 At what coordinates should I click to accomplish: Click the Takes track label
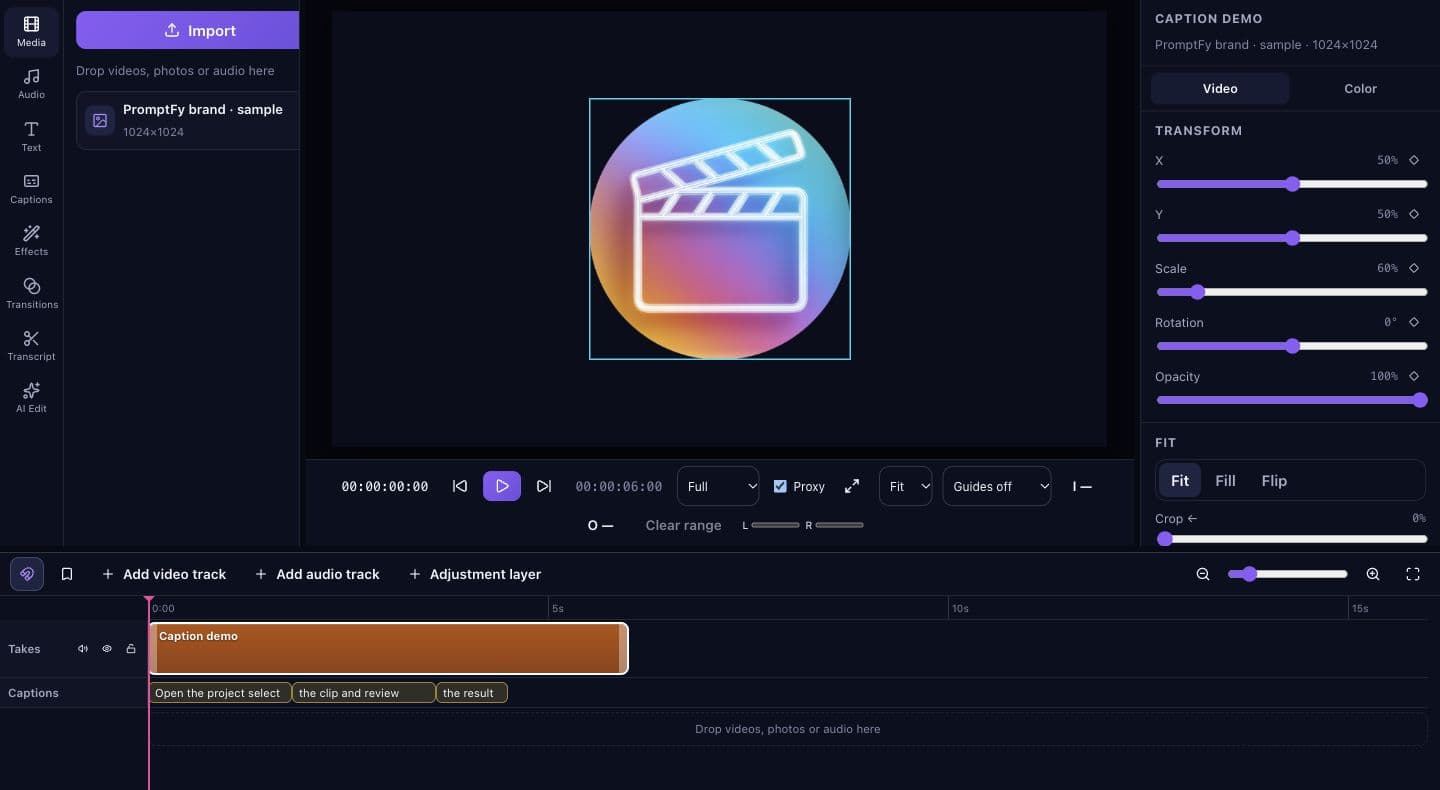coord(24,649)
